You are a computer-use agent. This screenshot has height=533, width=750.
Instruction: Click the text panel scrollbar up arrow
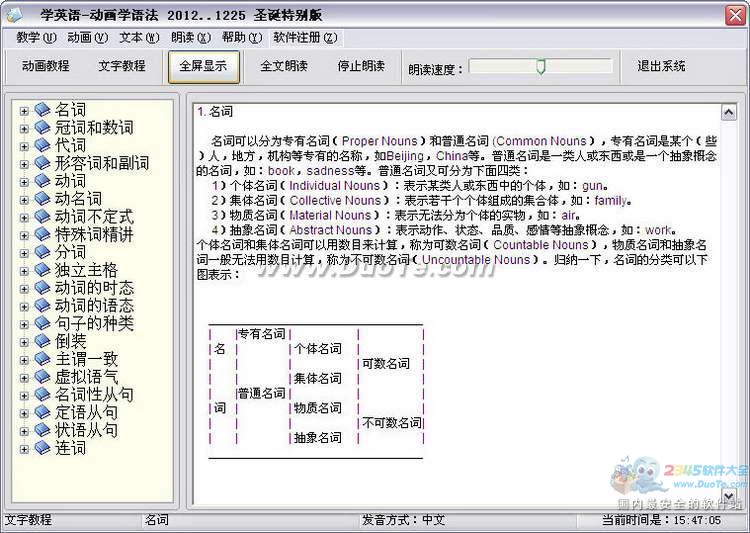click(x=728, y=110)
